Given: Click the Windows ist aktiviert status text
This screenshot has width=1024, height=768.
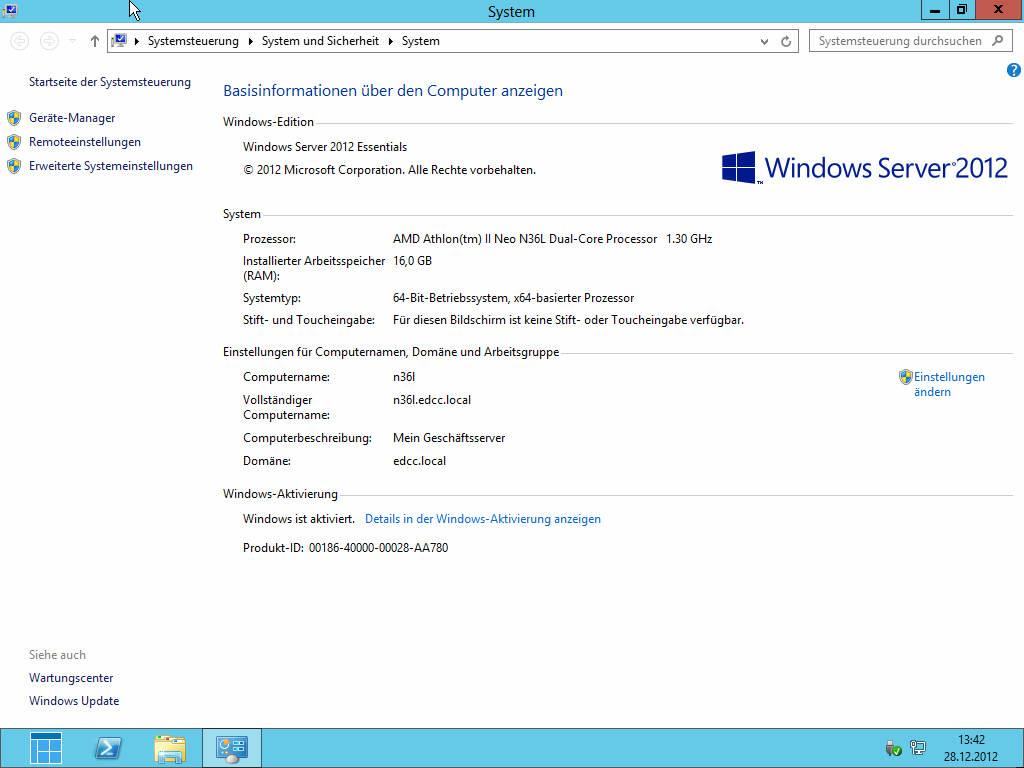Looking at the screenshot, I should tap(298, 519).
